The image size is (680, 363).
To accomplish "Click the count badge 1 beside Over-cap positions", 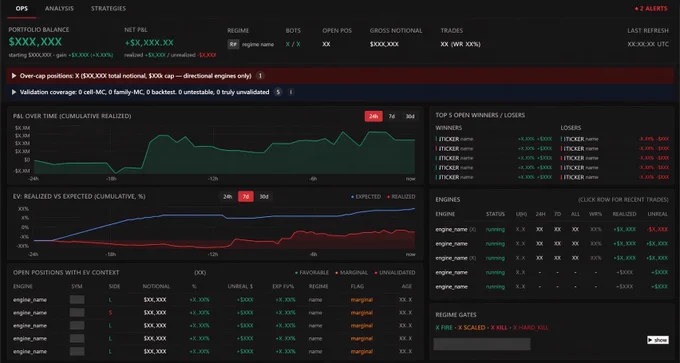I will click(x=260, y=76).
